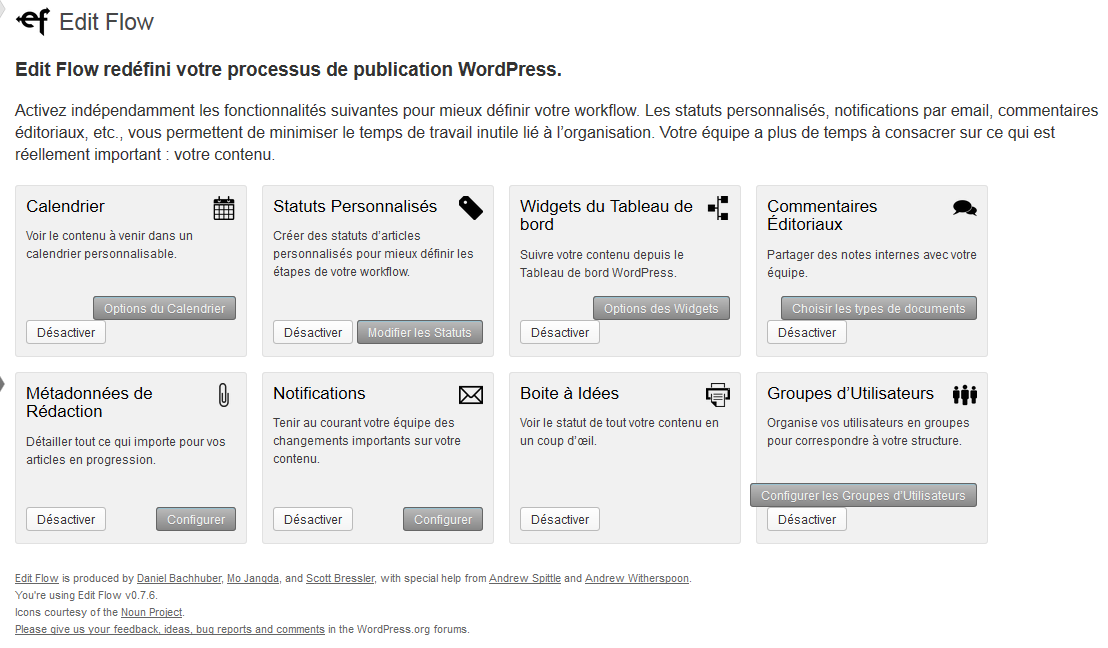Click the Notifications card title
The image size is (1108, 648).
tap(319, 394)
